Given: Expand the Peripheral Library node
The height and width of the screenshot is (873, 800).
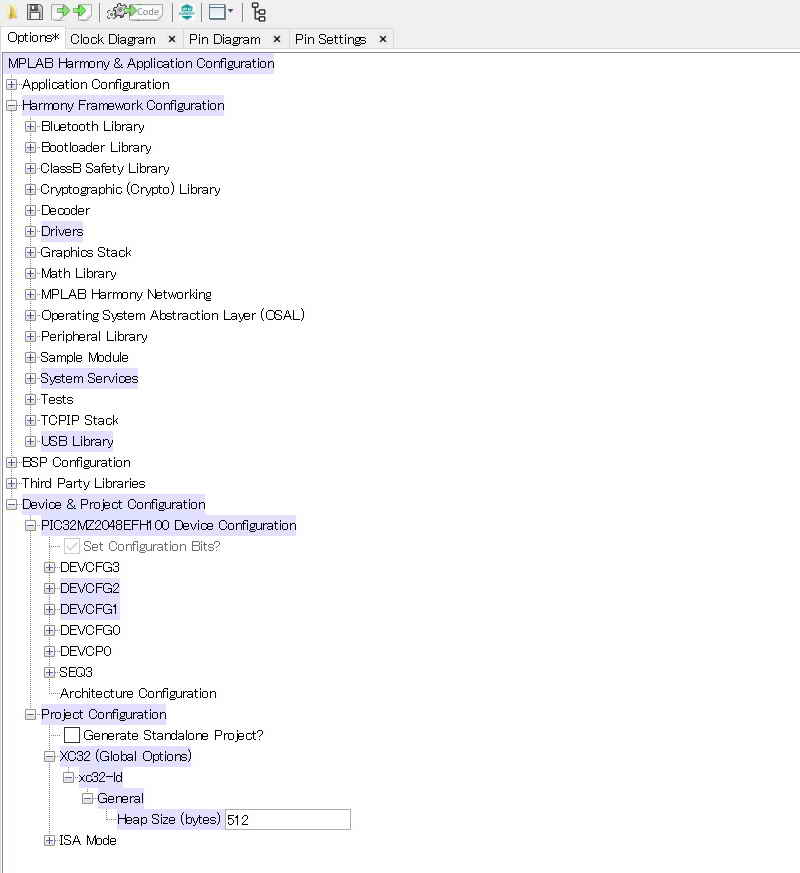Looking at the screenshot, I should pos(31,336).
